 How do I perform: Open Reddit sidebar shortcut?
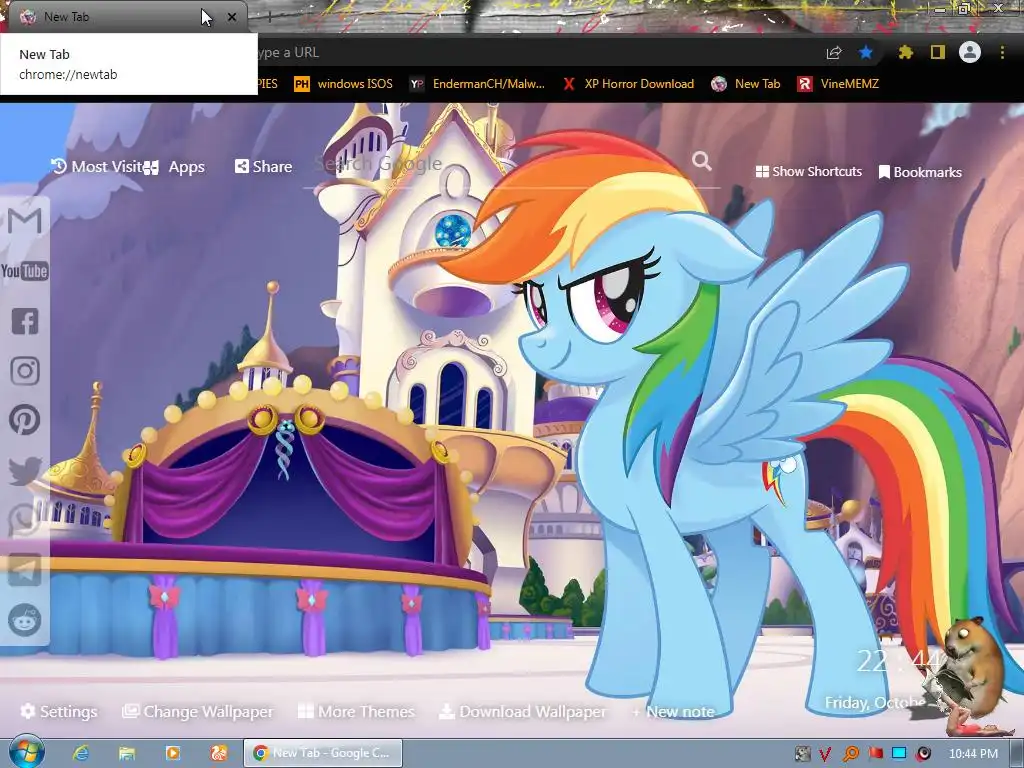[x=25, y=620]
